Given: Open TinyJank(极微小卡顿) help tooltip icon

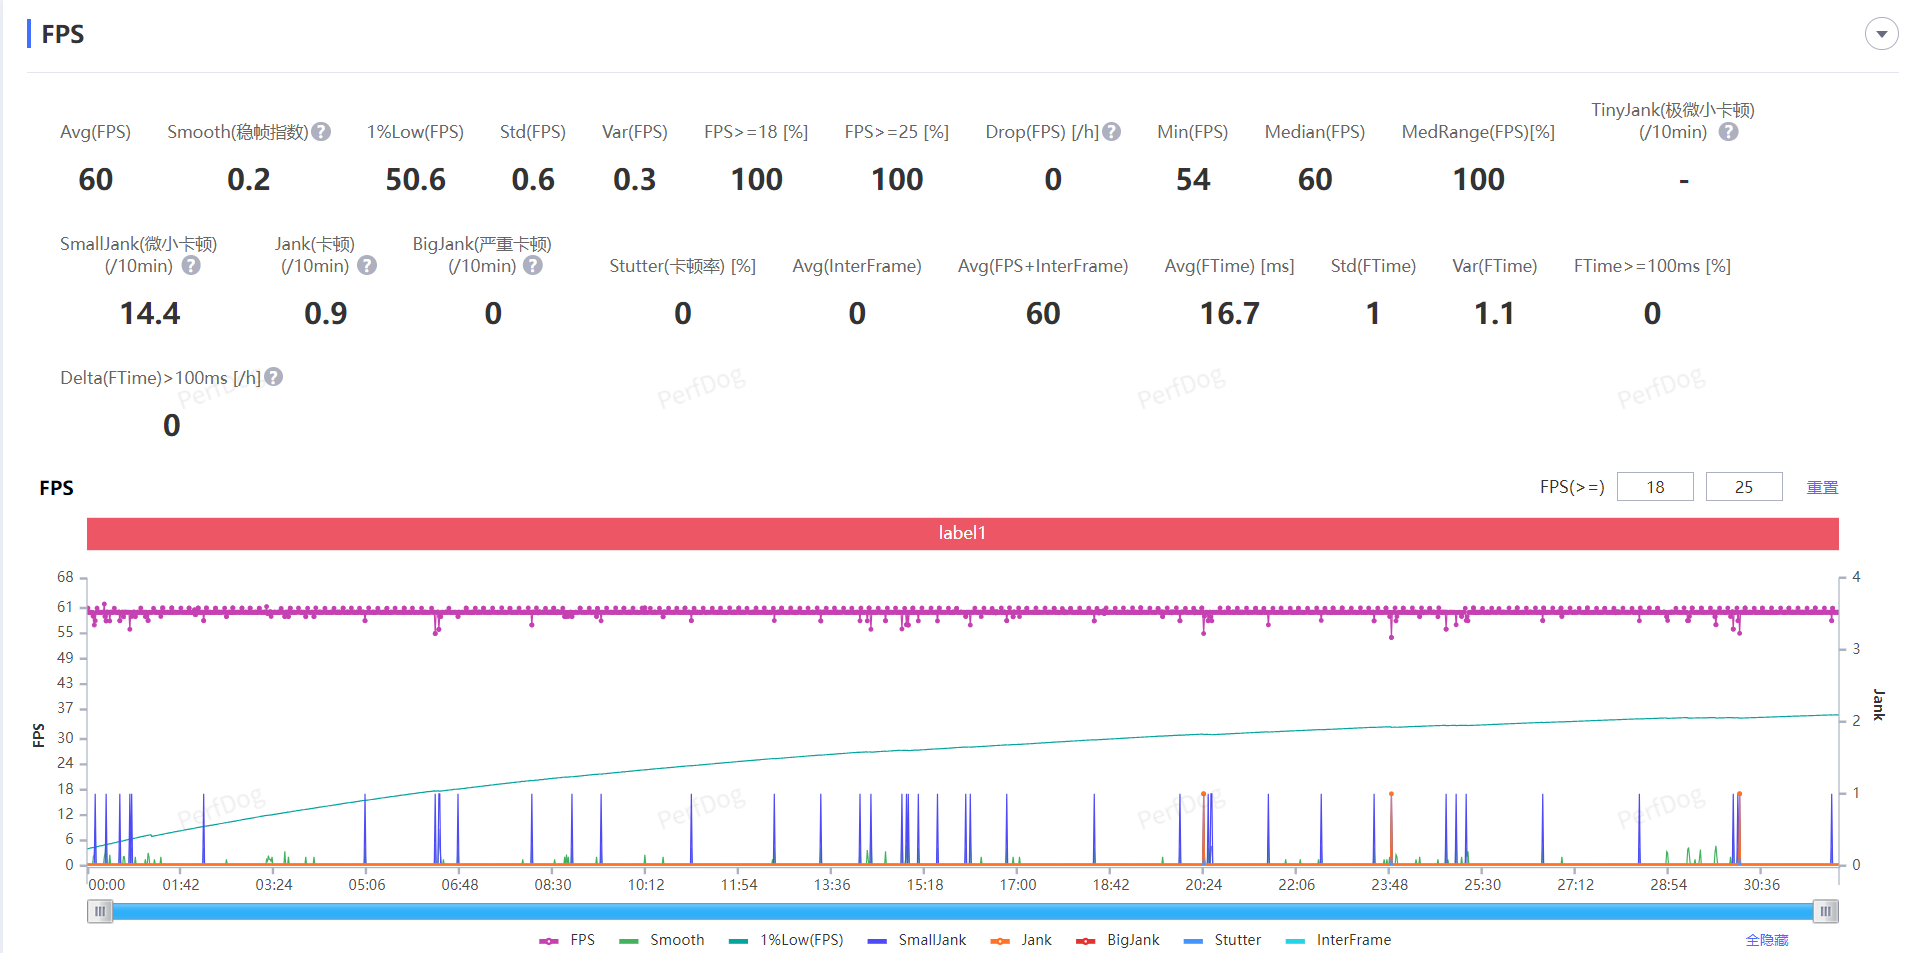Looking at the screenshot, I should (x=1728, y=132).
